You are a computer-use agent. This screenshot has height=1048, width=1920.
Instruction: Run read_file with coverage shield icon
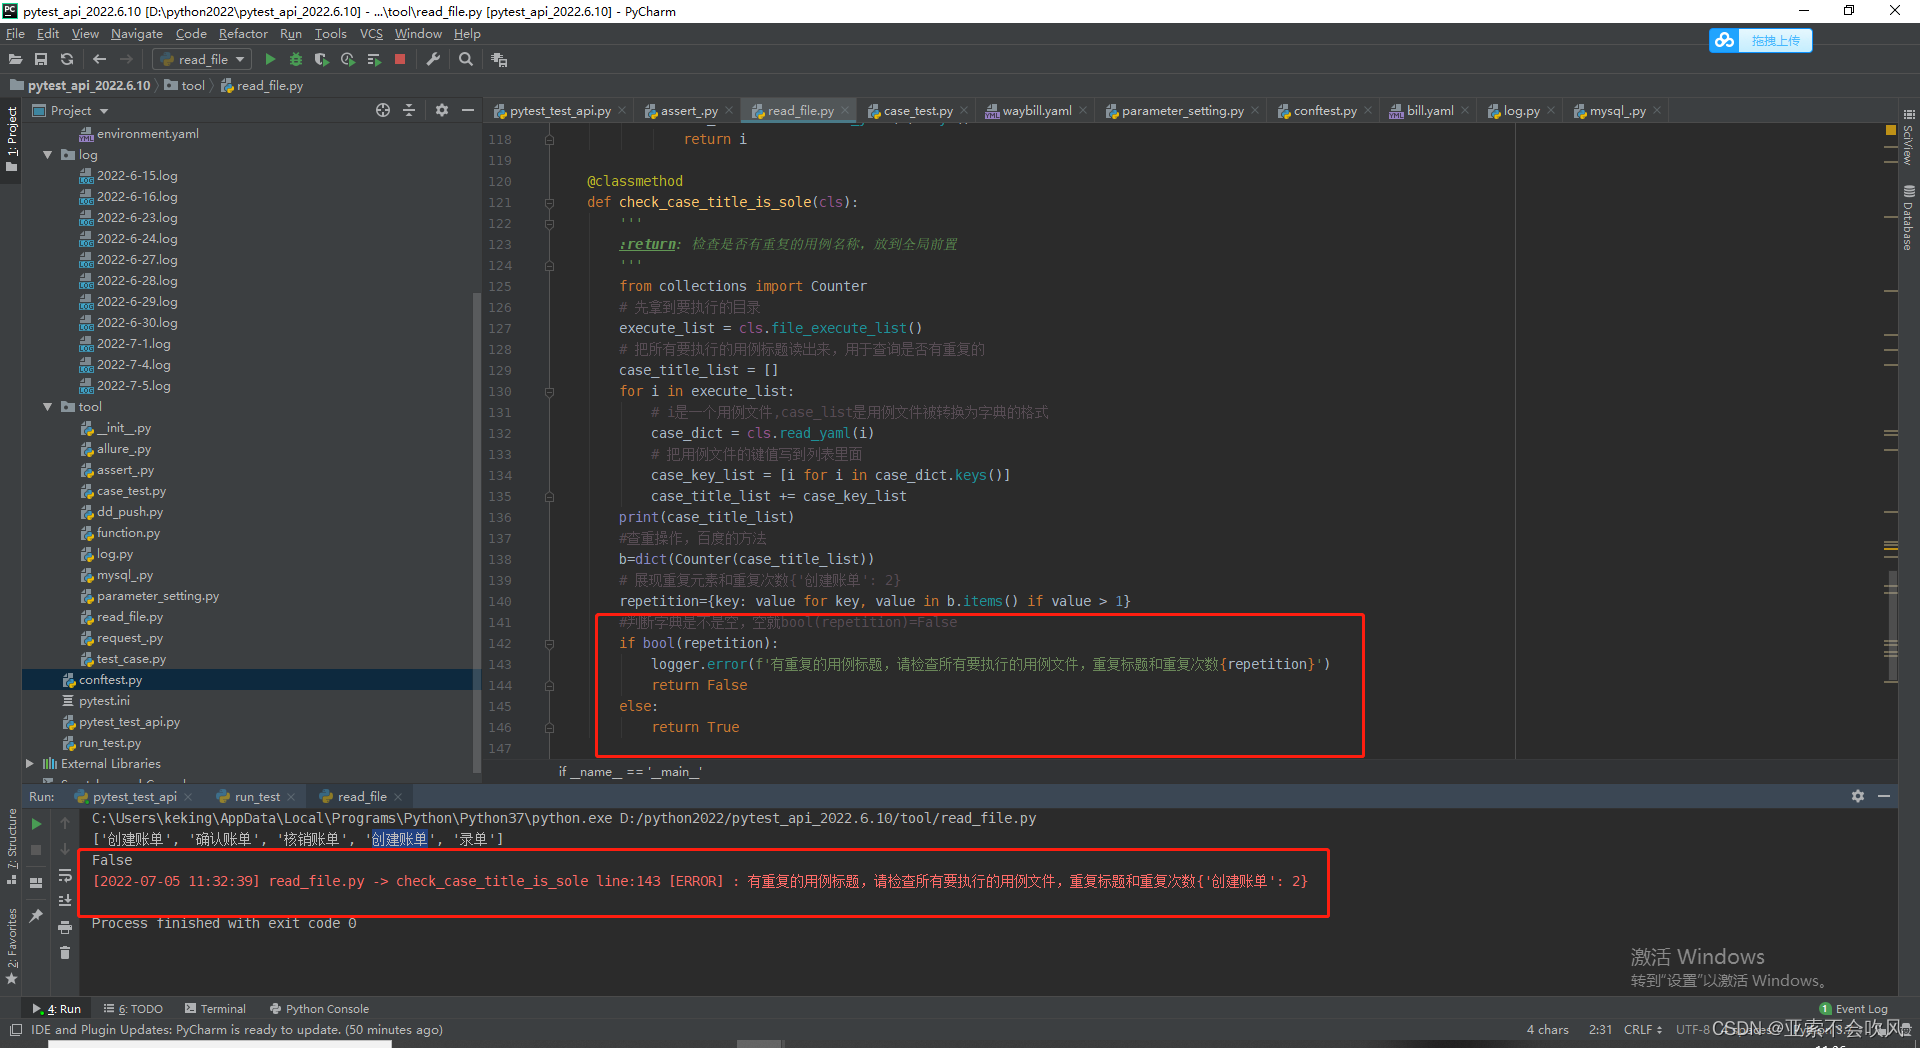(321, 60)
